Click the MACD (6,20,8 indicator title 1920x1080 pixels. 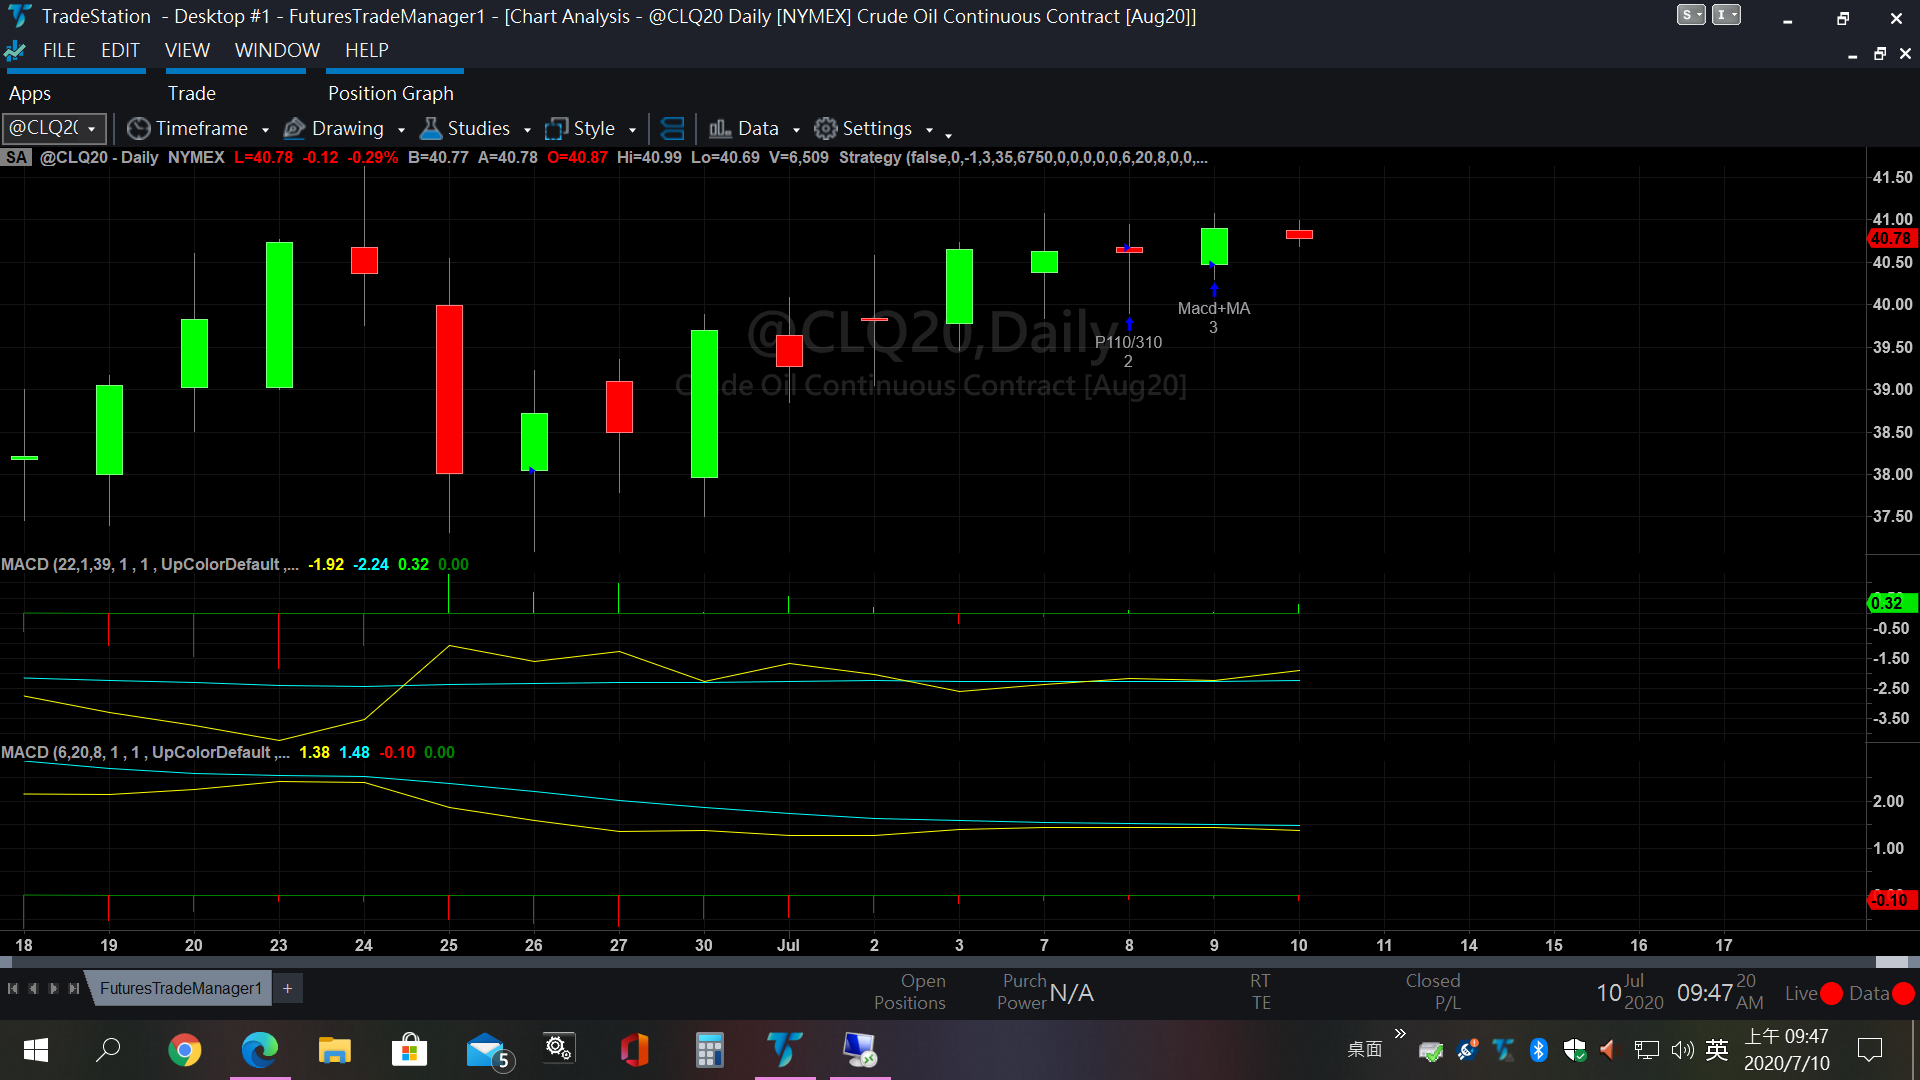pos(146,752)
